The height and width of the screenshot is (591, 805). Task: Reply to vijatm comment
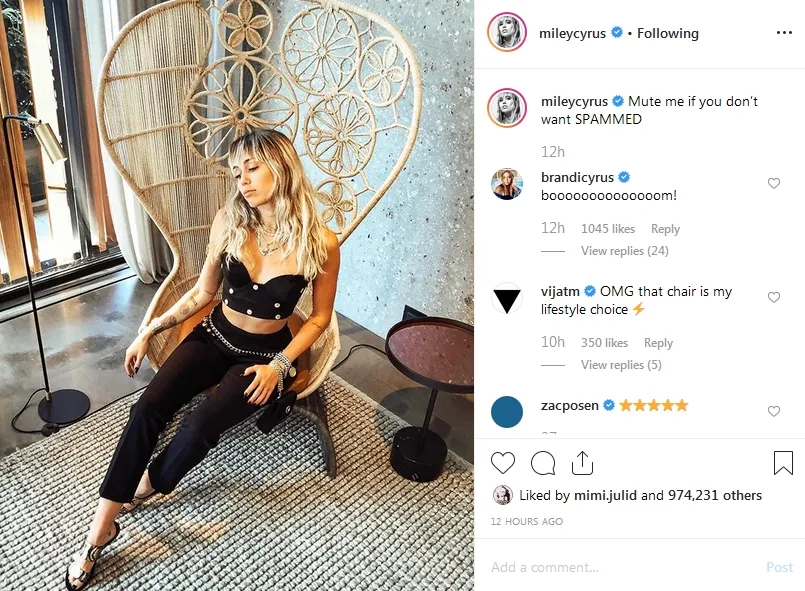(658, 342)
